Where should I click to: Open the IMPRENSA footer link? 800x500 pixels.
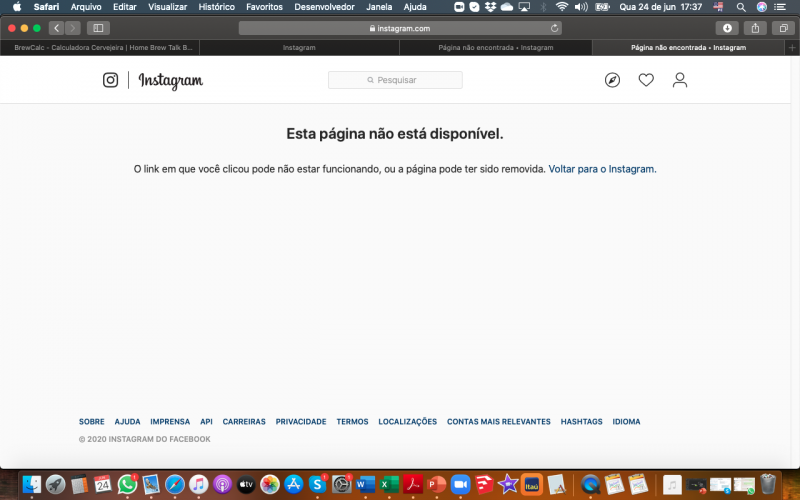(x=170, y=421)
